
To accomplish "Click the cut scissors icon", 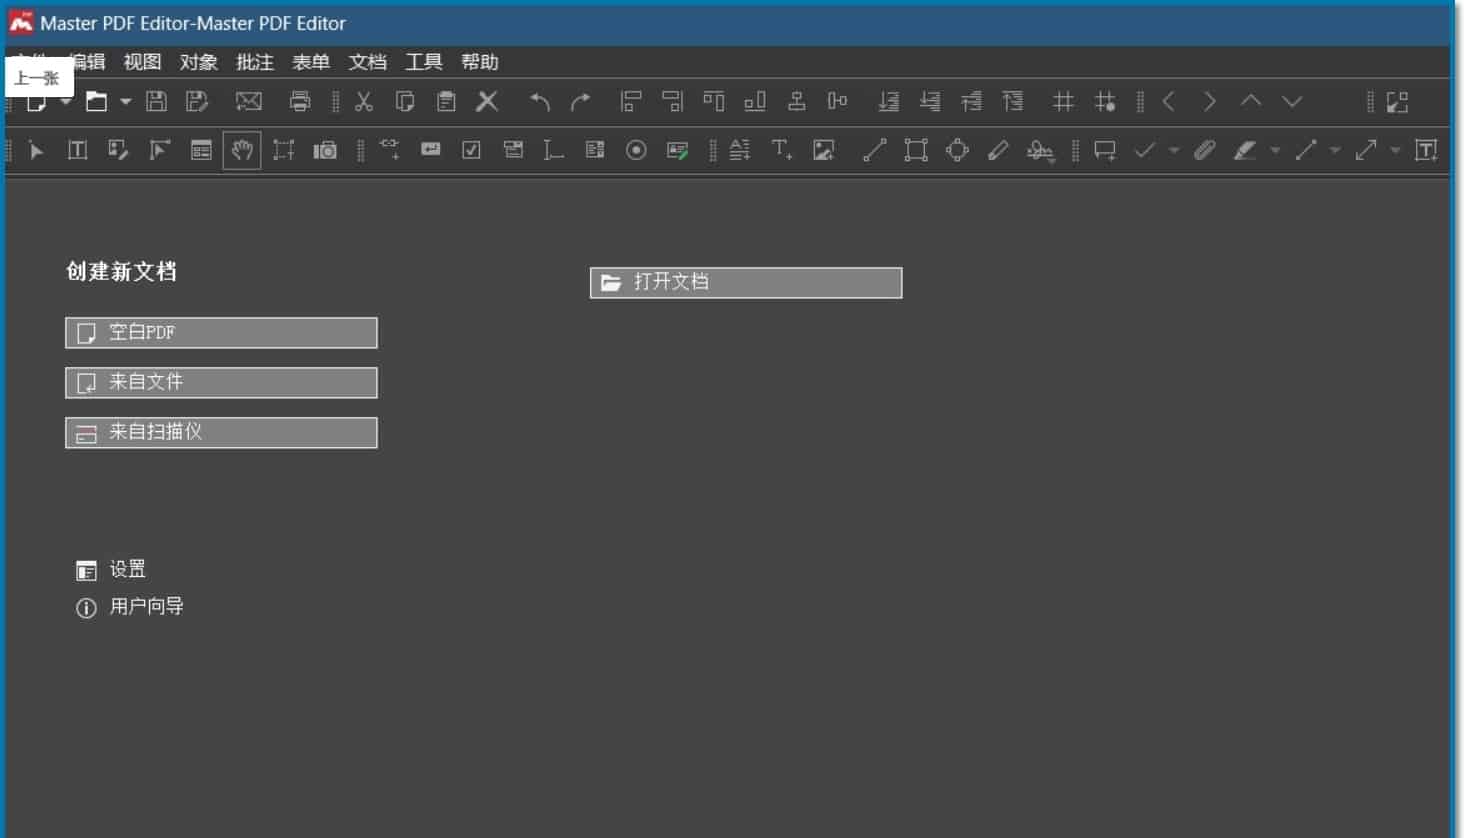I will pyautogui.click(x=364, y=101).
